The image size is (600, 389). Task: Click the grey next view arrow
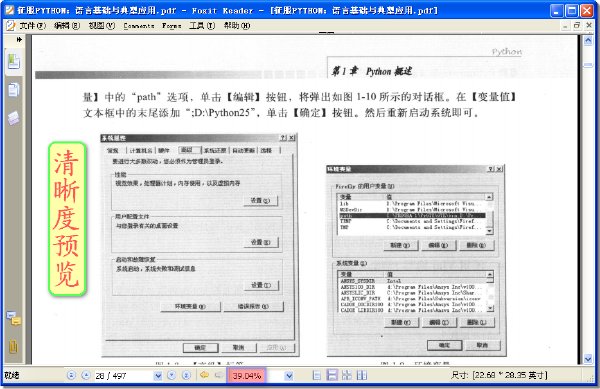(x=219, y=375)
